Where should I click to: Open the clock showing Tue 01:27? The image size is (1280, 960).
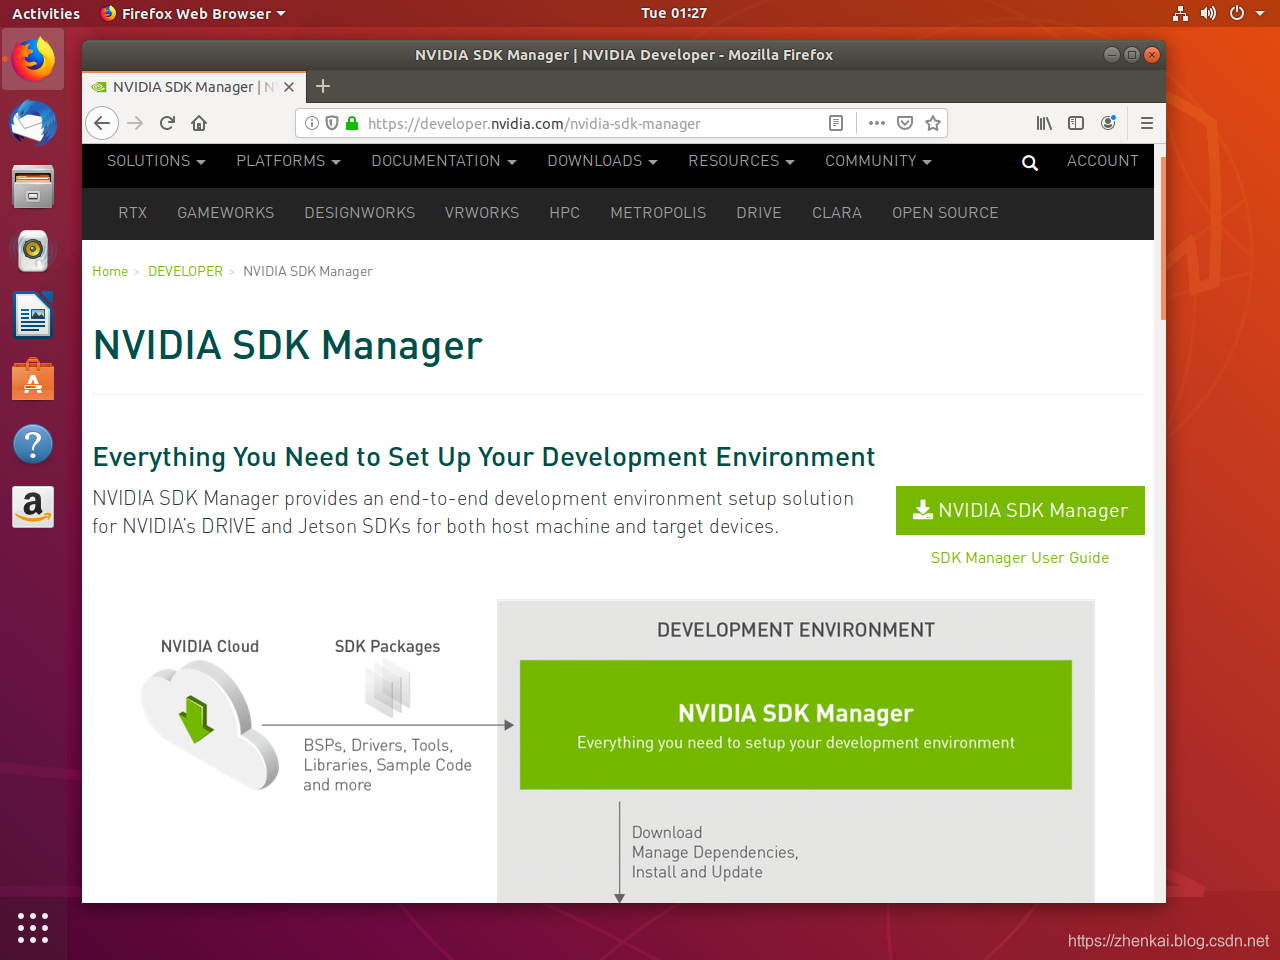click(x=674, y=13)
